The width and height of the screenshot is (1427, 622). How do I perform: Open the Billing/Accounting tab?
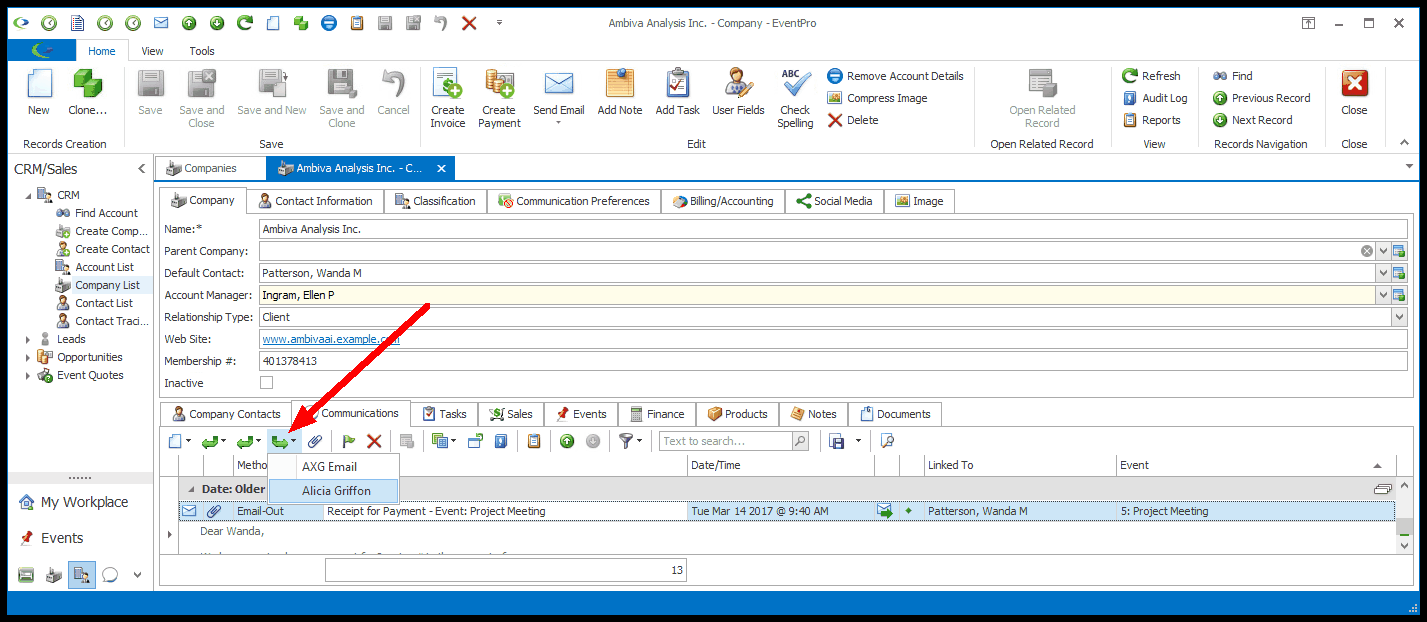722,201
